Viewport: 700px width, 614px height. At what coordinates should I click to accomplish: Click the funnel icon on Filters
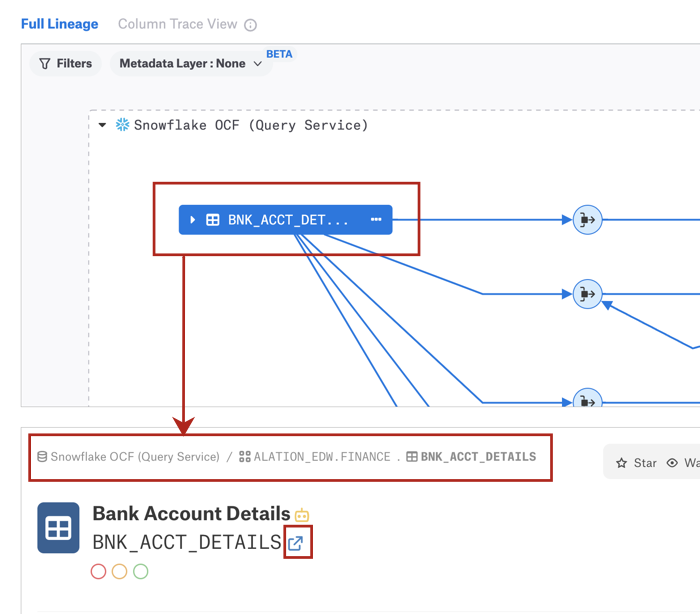coord(45,64)
